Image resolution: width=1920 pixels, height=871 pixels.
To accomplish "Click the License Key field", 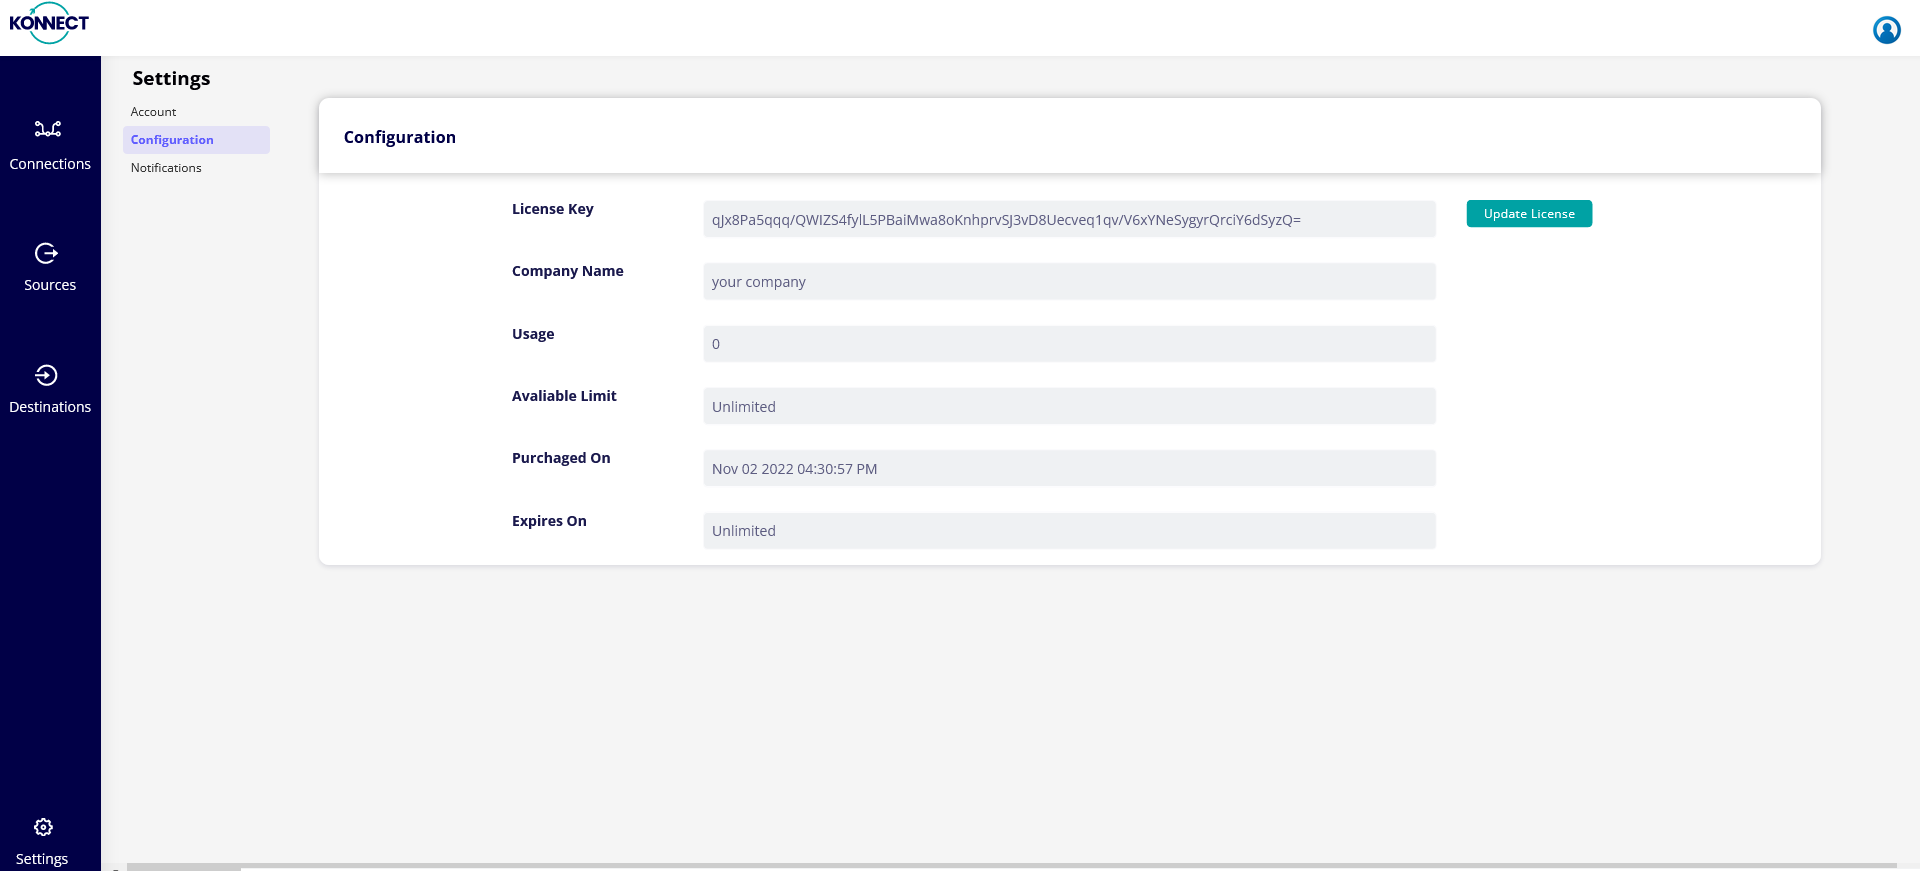I will [x=1068, y=220].
